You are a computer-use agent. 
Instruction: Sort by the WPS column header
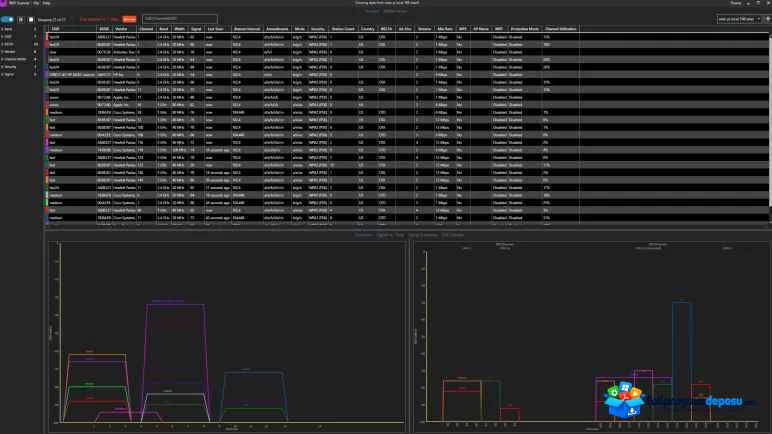click(x=463, y=29)
